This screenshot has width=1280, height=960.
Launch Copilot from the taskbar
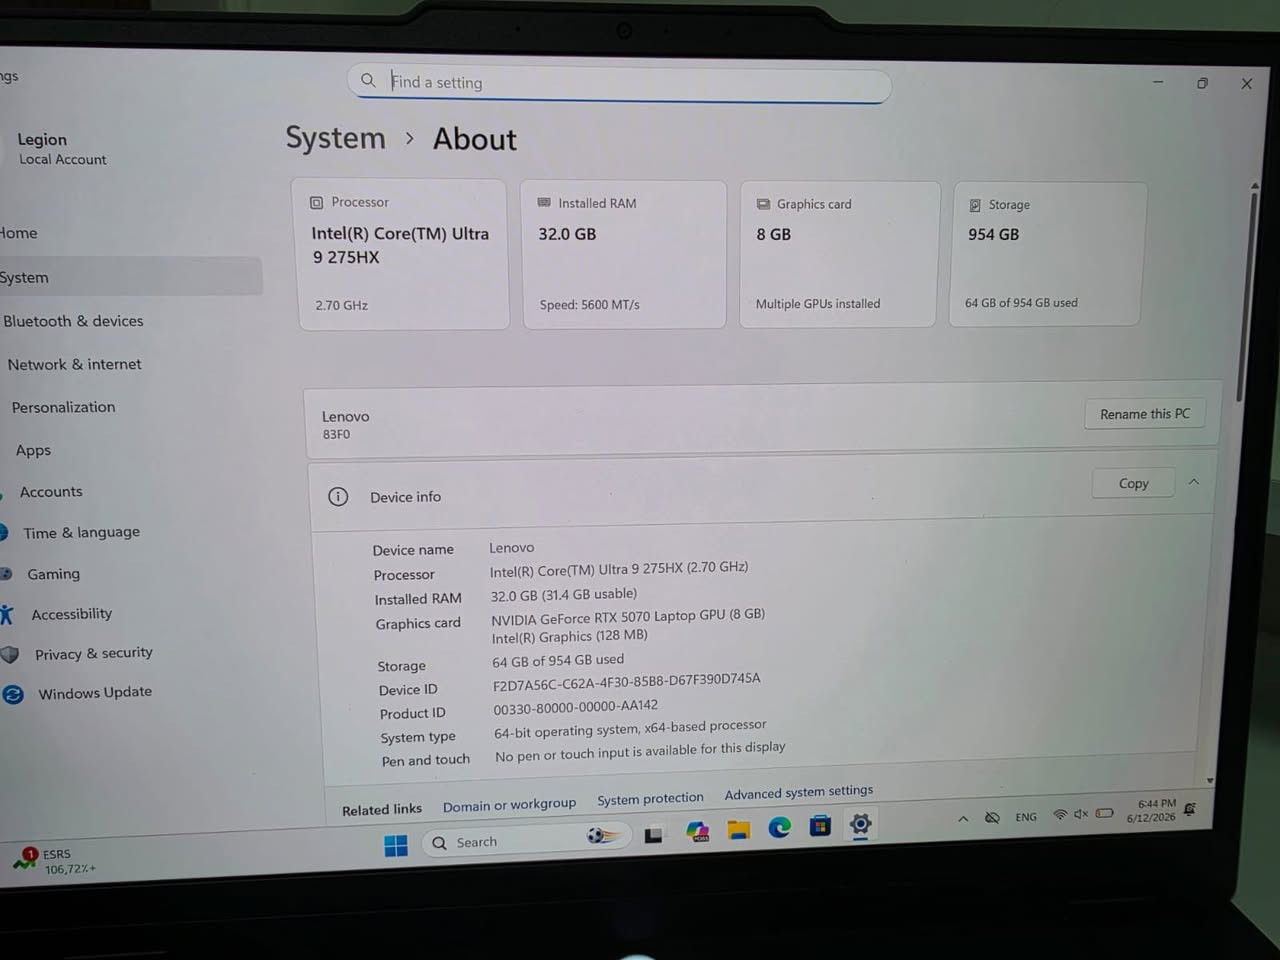[x=697, y=831]
